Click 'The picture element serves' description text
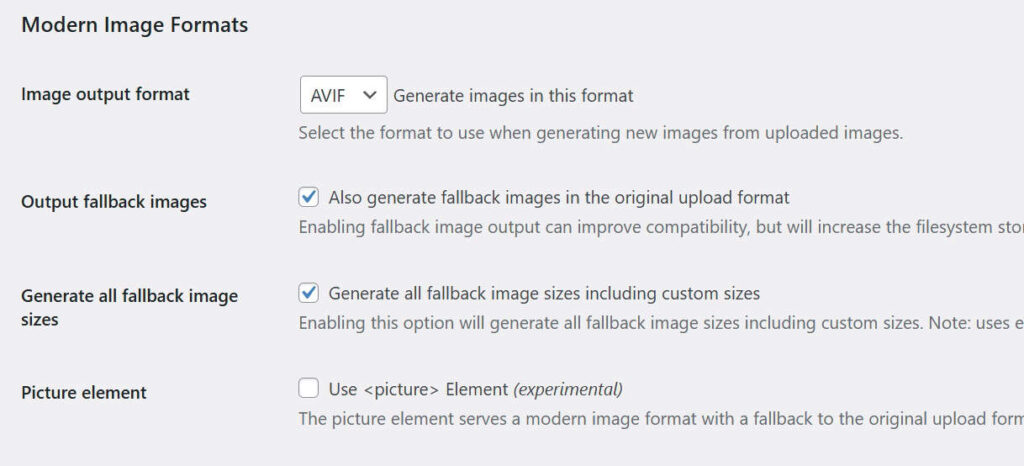 [x=660, y=418]
